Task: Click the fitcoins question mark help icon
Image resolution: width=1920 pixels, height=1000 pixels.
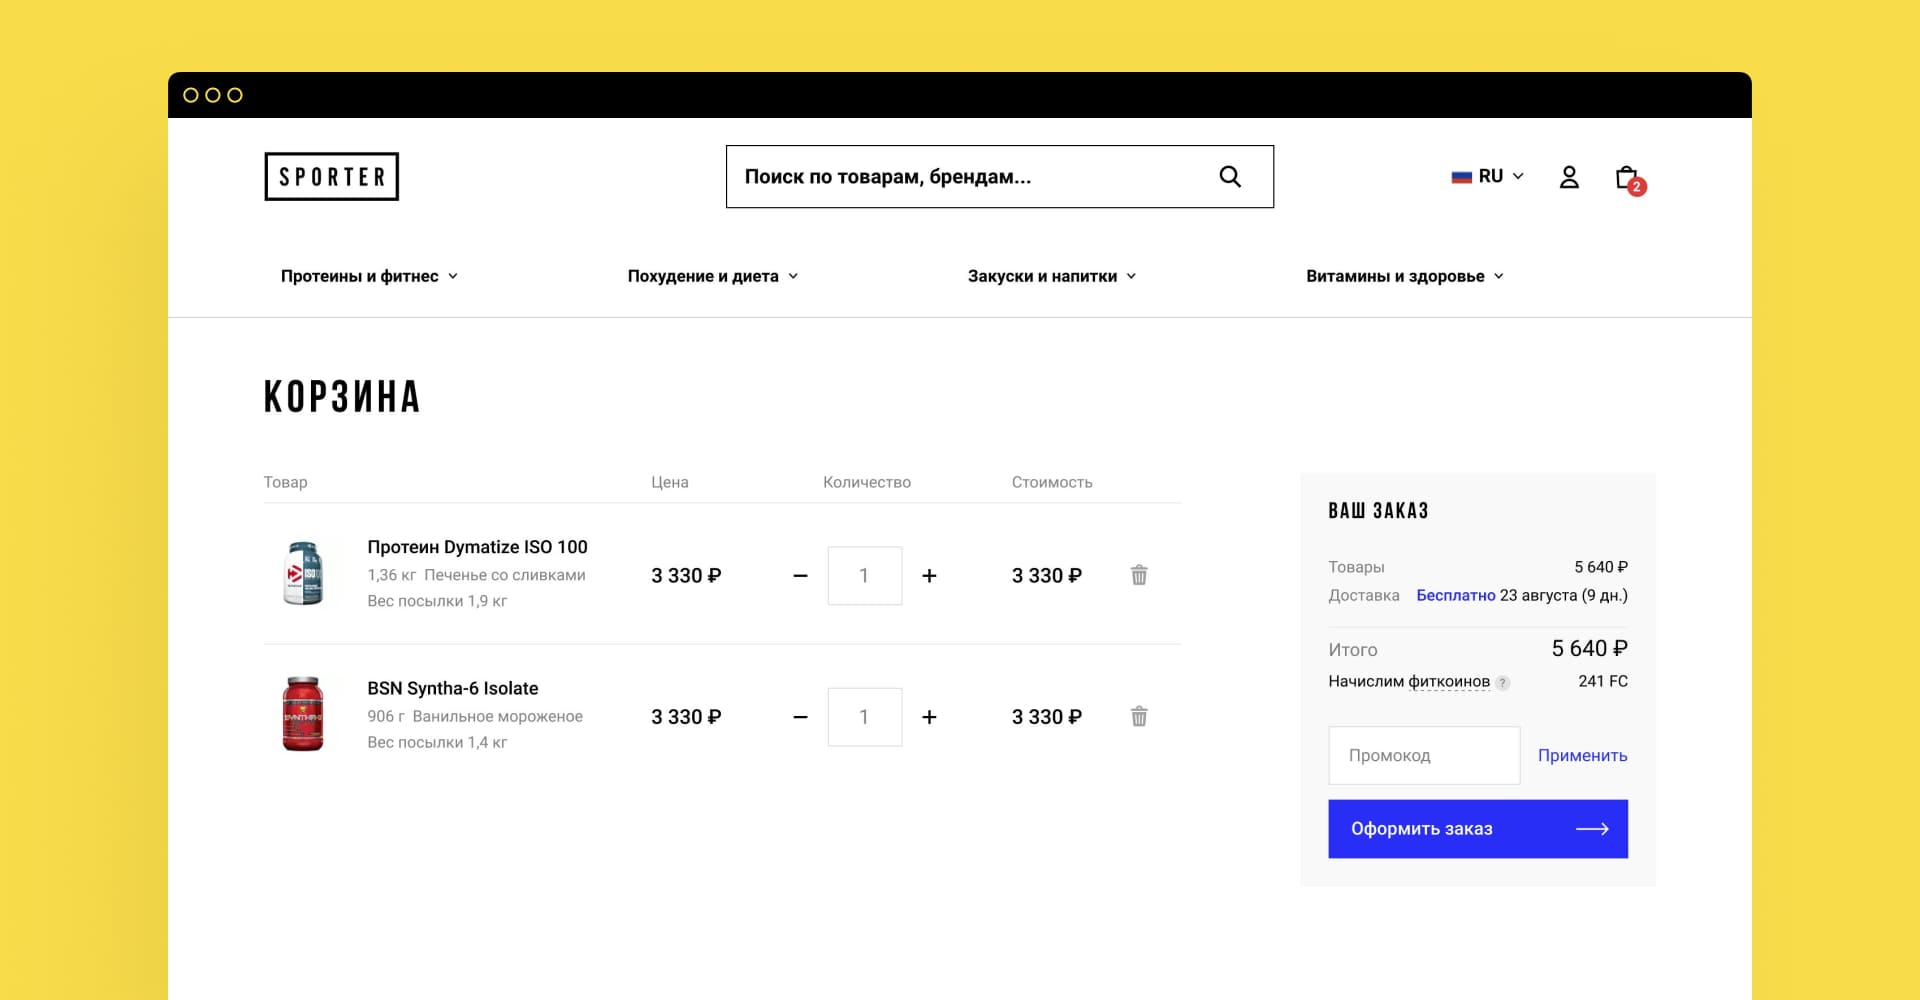Action: pos(1503,683)
